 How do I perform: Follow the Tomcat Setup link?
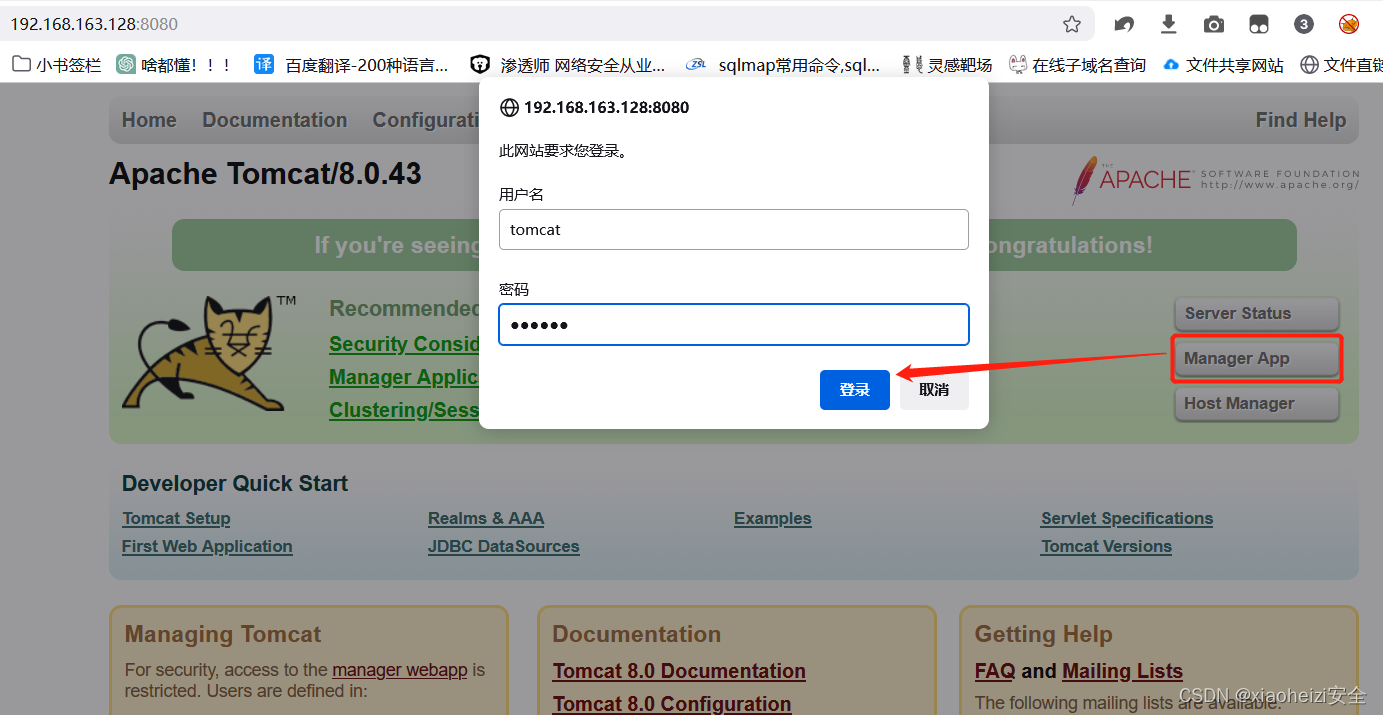pyautogui.click(x=176, y=518)
